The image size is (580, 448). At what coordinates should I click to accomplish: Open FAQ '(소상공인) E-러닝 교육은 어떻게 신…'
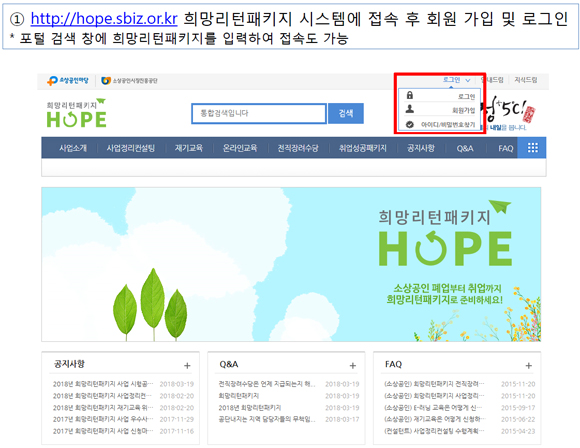pos(433,408)
